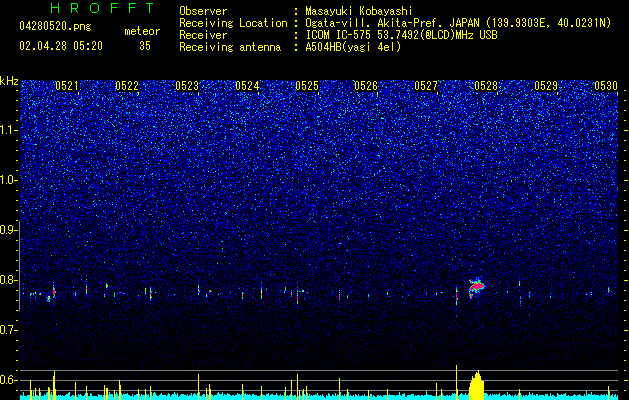Click the 1.0 kHz axis value
Image resolution: width=629 pixels, height=400 pixels.
point(9,180)
